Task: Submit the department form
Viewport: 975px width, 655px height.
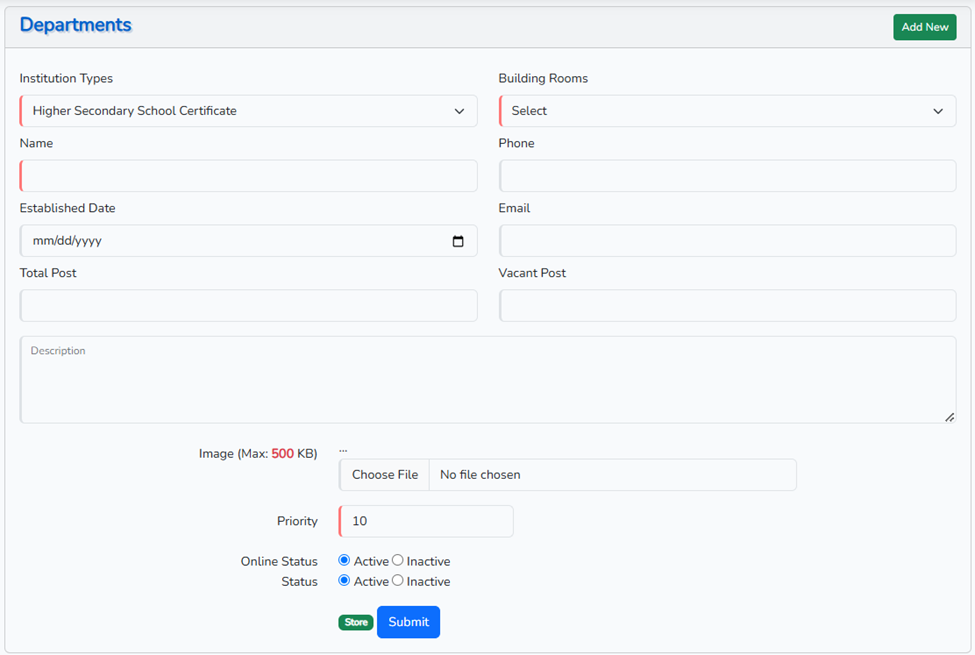Action: point(408,622)
